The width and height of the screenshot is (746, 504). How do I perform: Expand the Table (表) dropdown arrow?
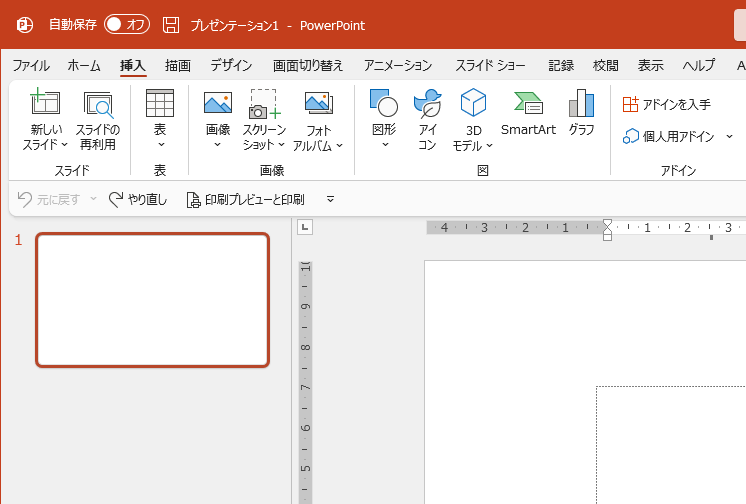(x=161, y=144)
